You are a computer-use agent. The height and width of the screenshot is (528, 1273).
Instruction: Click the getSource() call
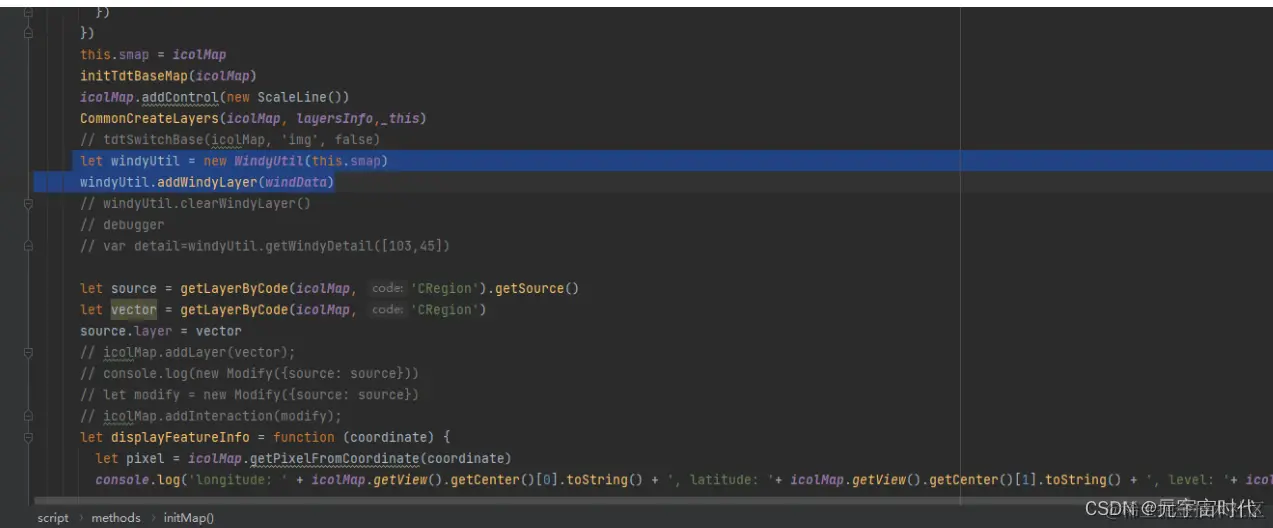(x=537, y=288)
